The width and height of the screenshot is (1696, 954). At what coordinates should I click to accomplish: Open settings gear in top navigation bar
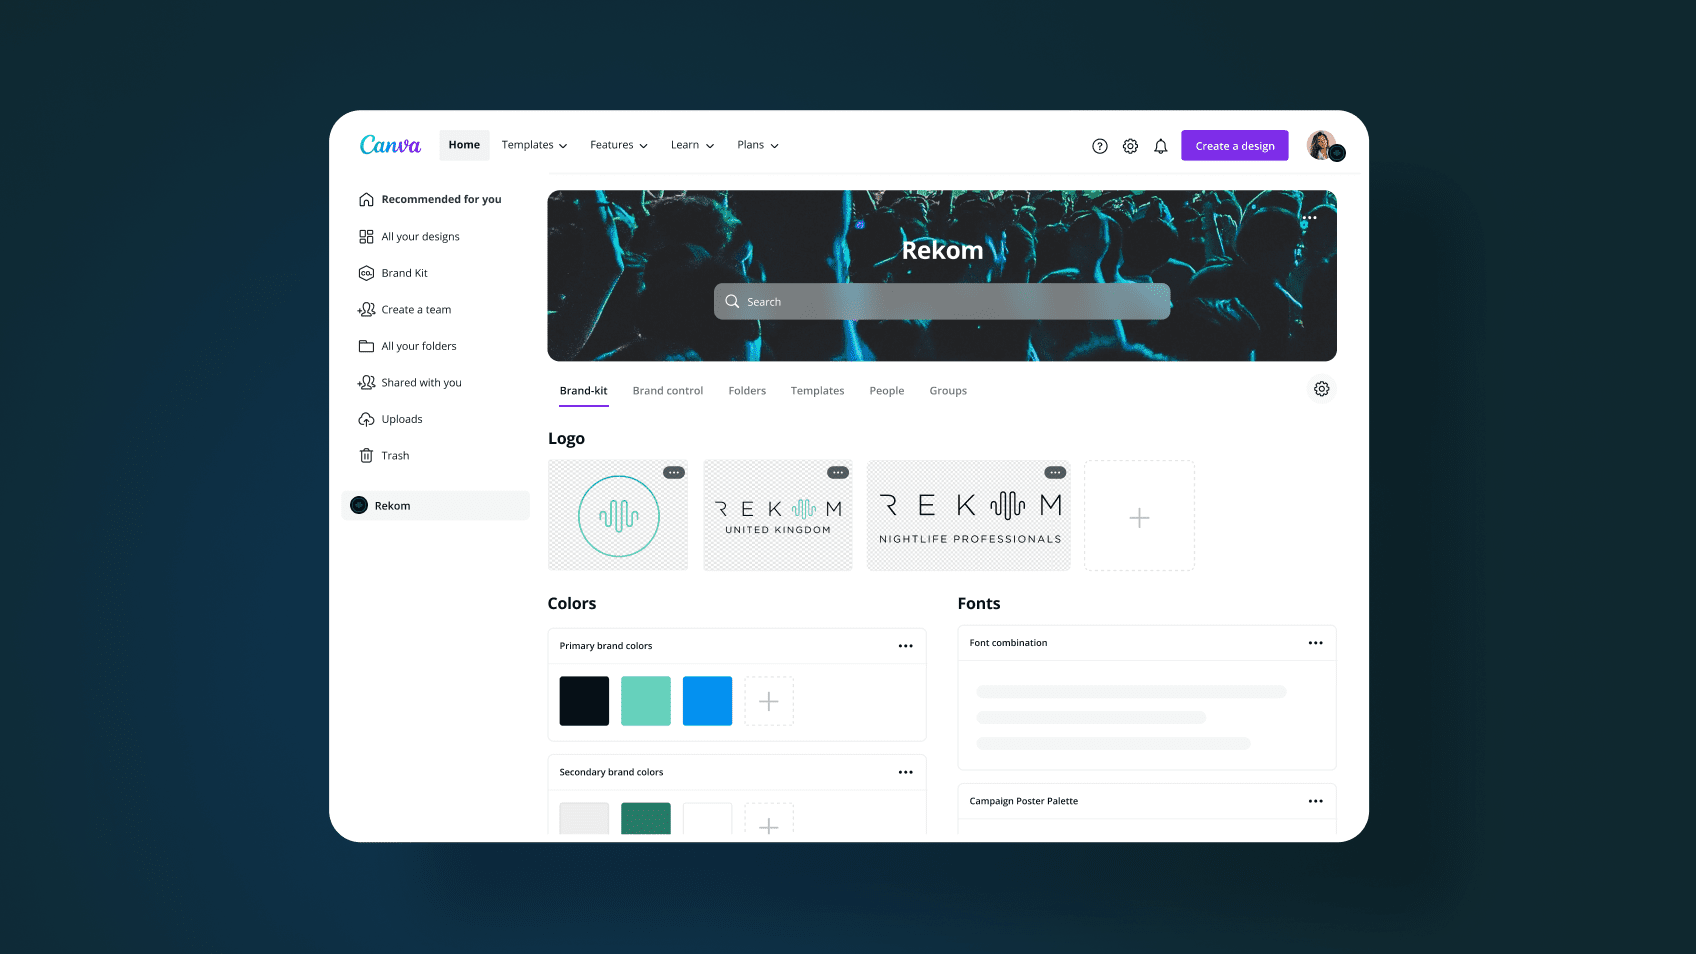click(1130, 146)
